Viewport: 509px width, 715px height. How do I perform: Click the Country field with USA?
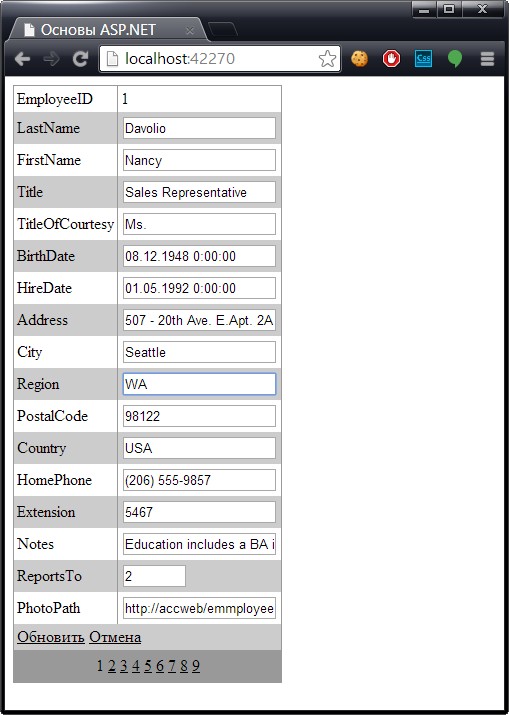pyautogui.click(x=199, y=448)
